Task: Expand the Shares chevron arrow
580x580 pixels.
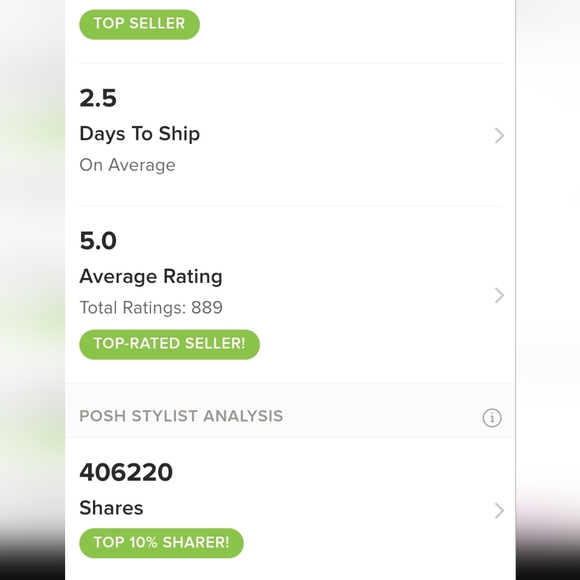Action: click(x=499, y=510)
